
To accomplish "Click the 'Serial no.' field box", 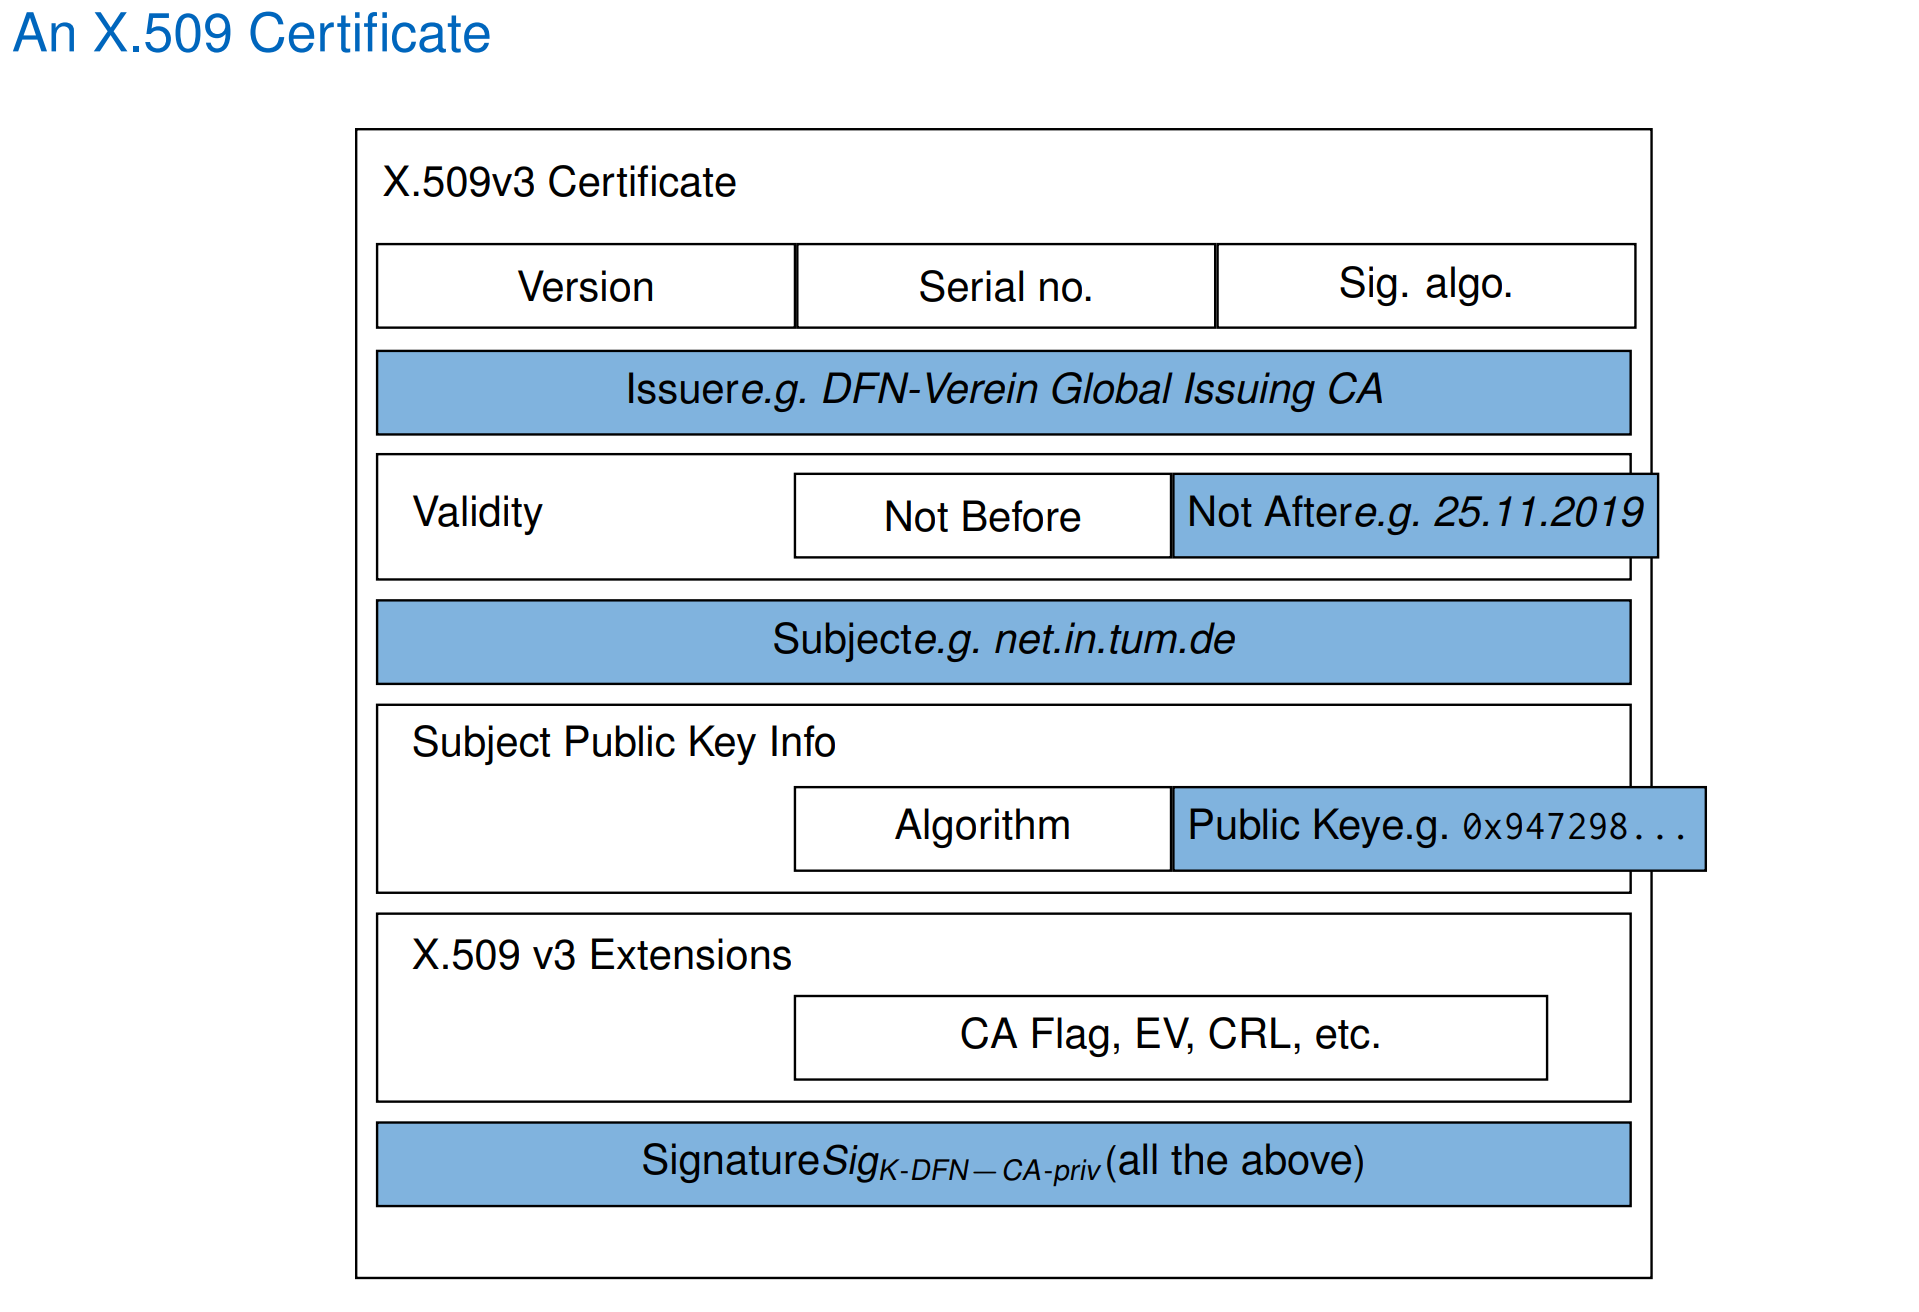I will (x=1006, y=286).
